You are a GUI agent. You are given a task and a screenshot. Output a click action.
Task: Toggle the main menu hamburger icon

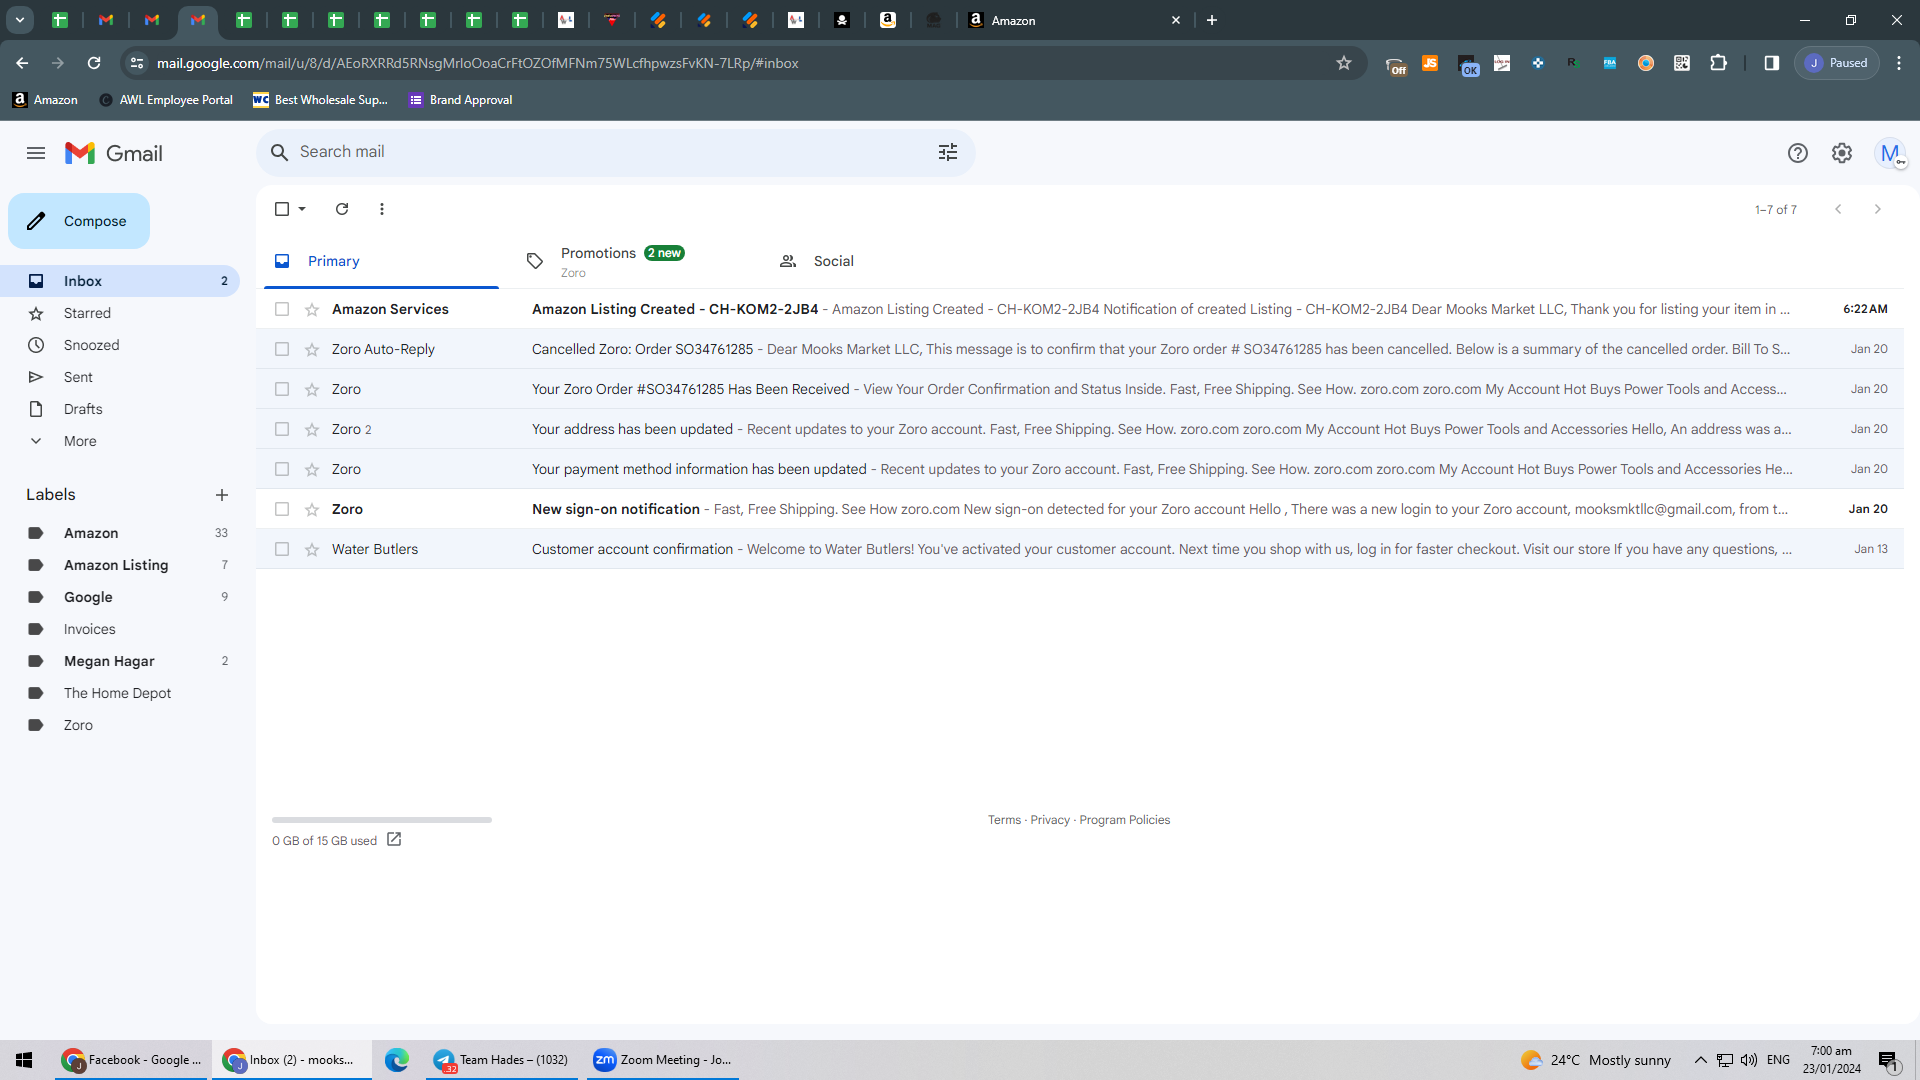[36, 153]
